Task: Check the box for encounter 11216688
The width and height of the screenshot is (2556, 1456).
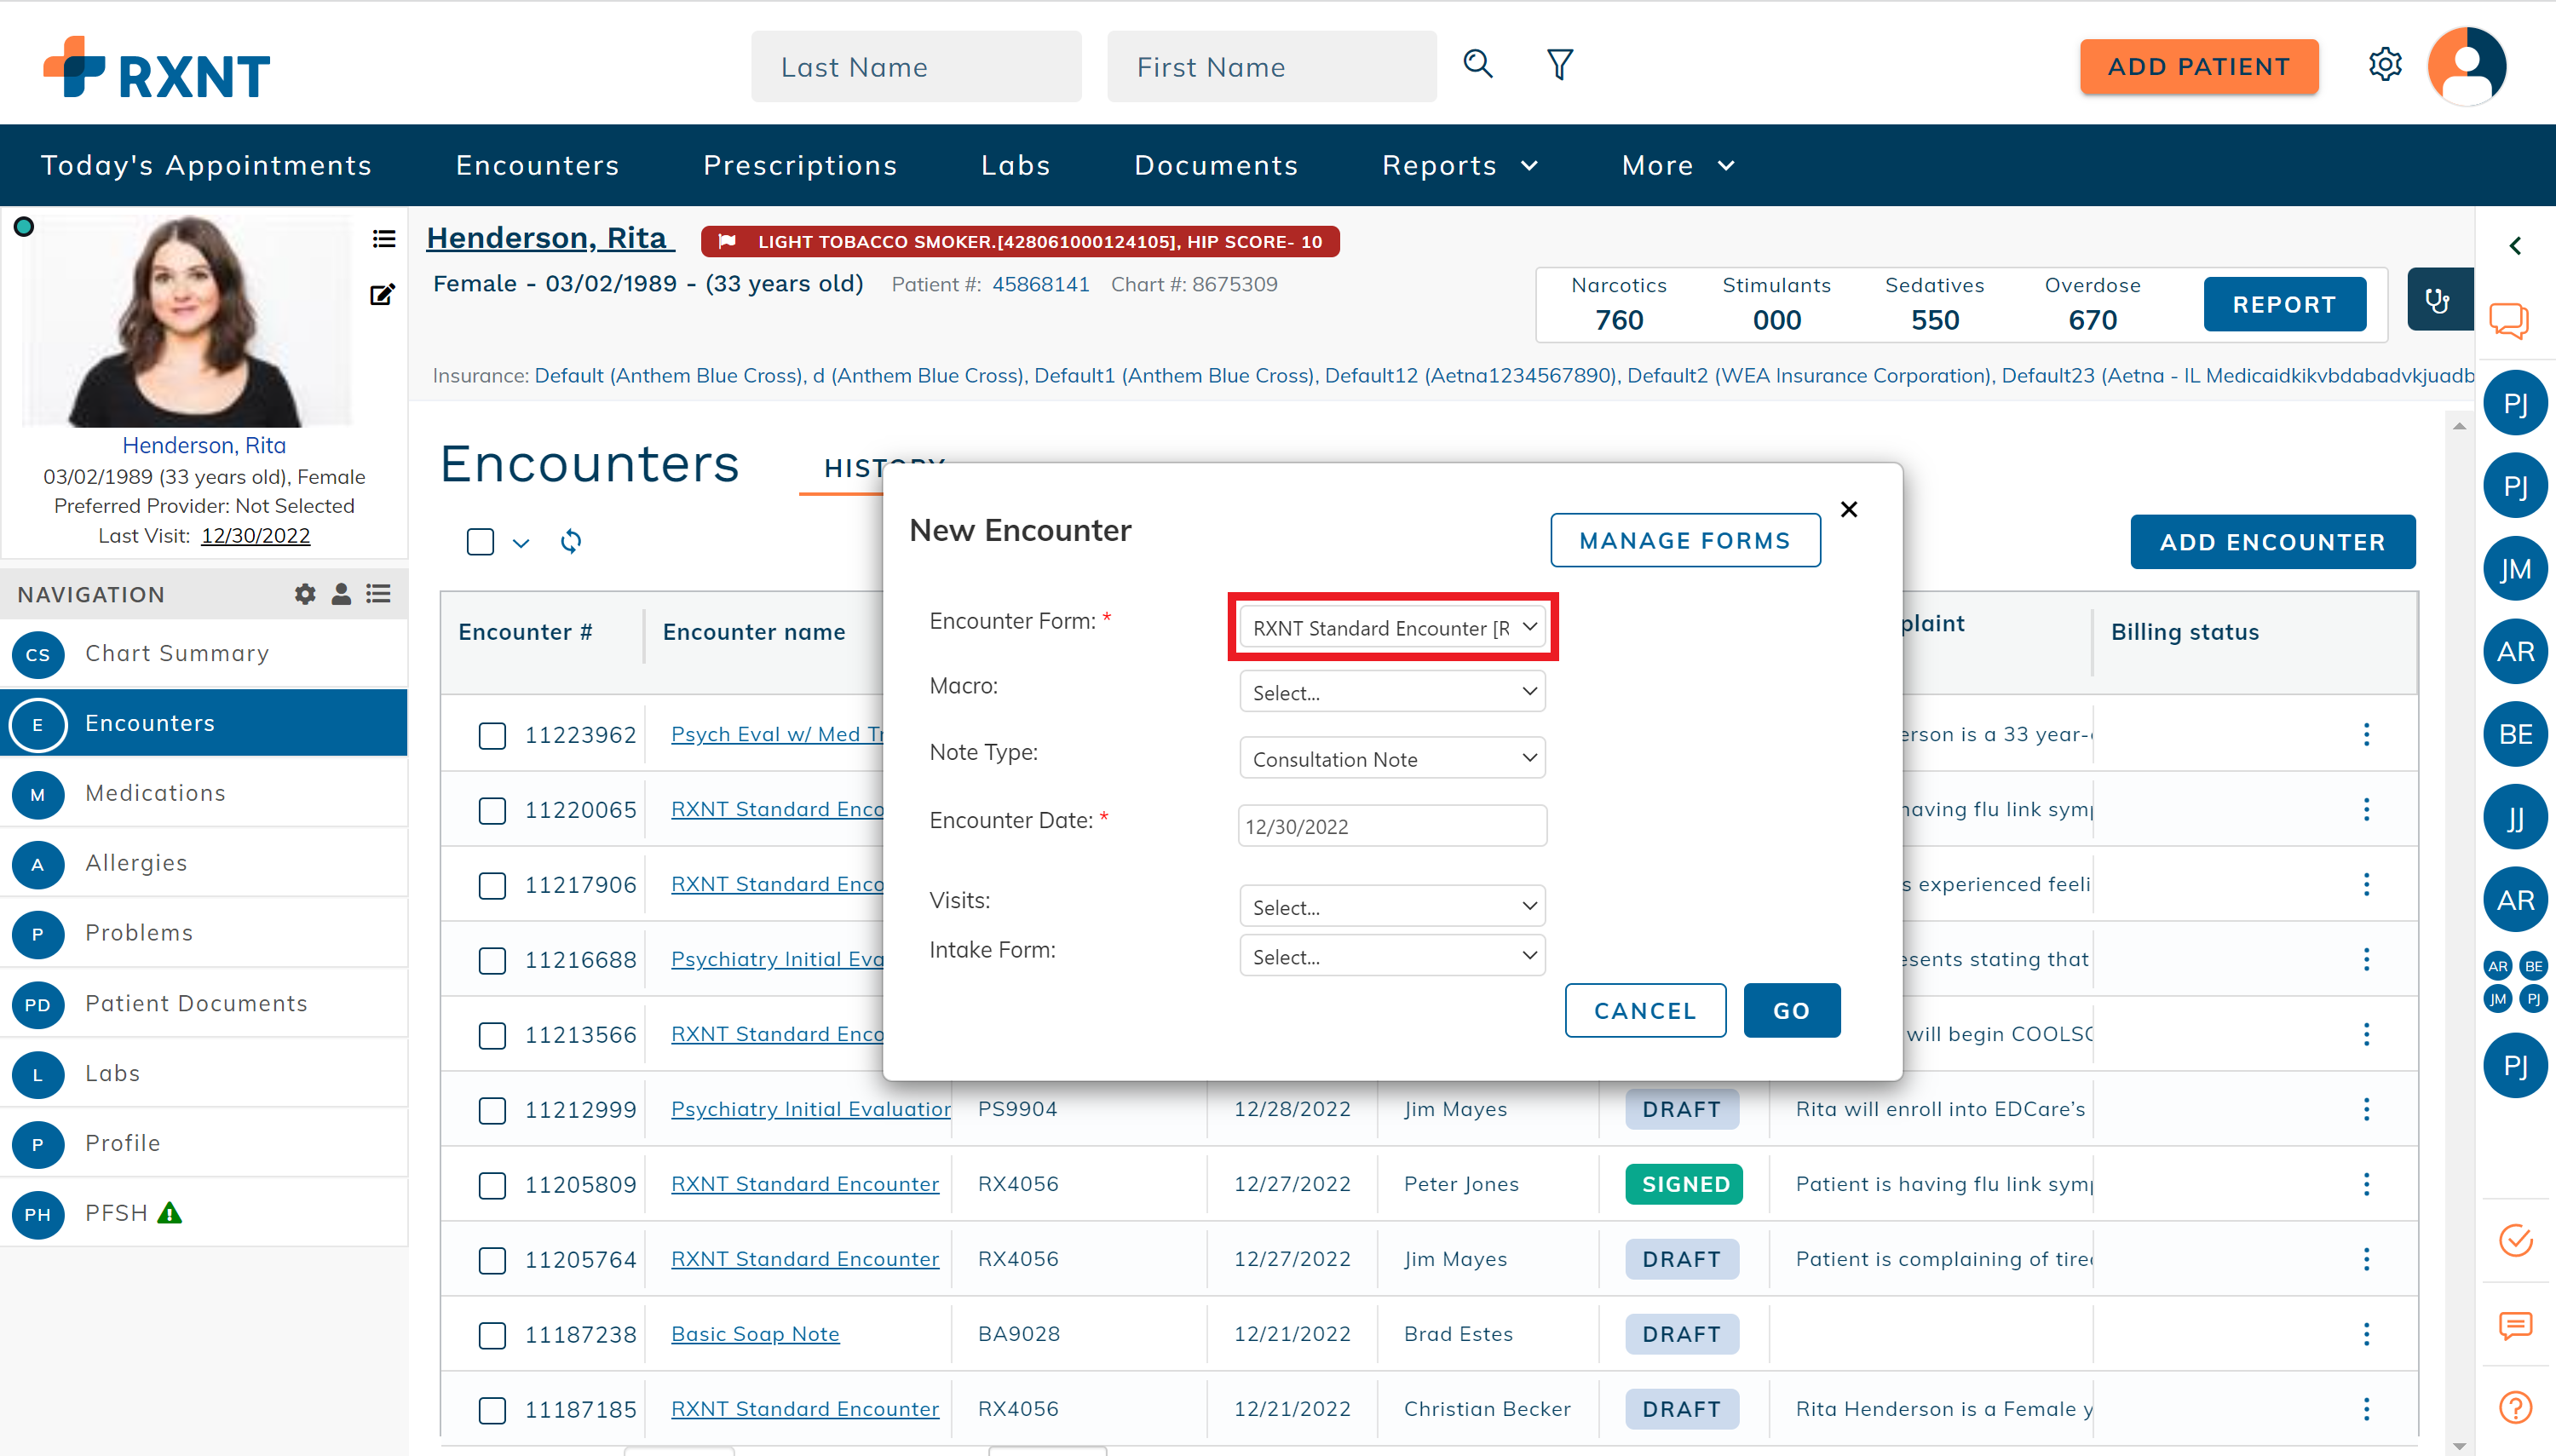Action: [492, 961]
